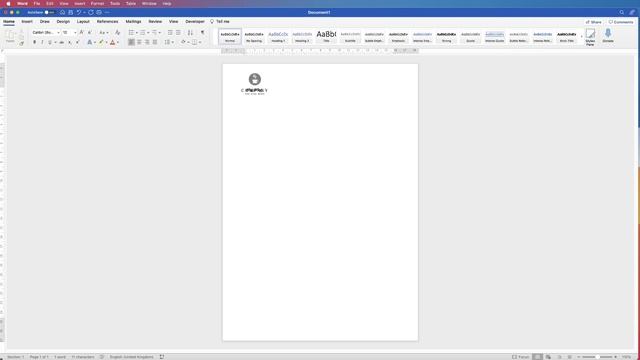Expand the font color dropdown arrow
The height and width of the screenshot is (360, 640).
[118, 42]
